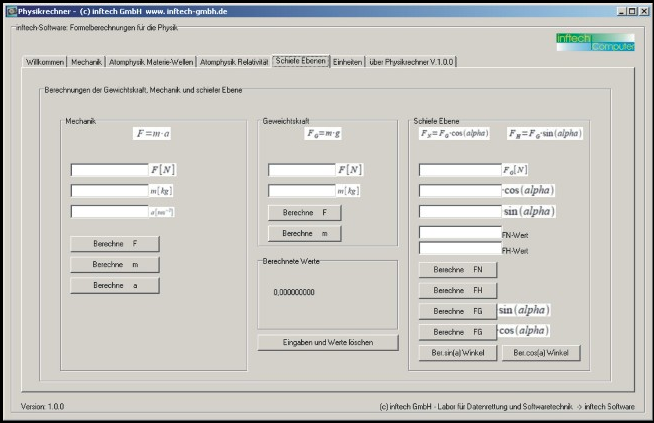Click the Physikrechner title bar app icon
Viewport: 654px width, 423px height.
pyautogui.click(x=9, y=10)
